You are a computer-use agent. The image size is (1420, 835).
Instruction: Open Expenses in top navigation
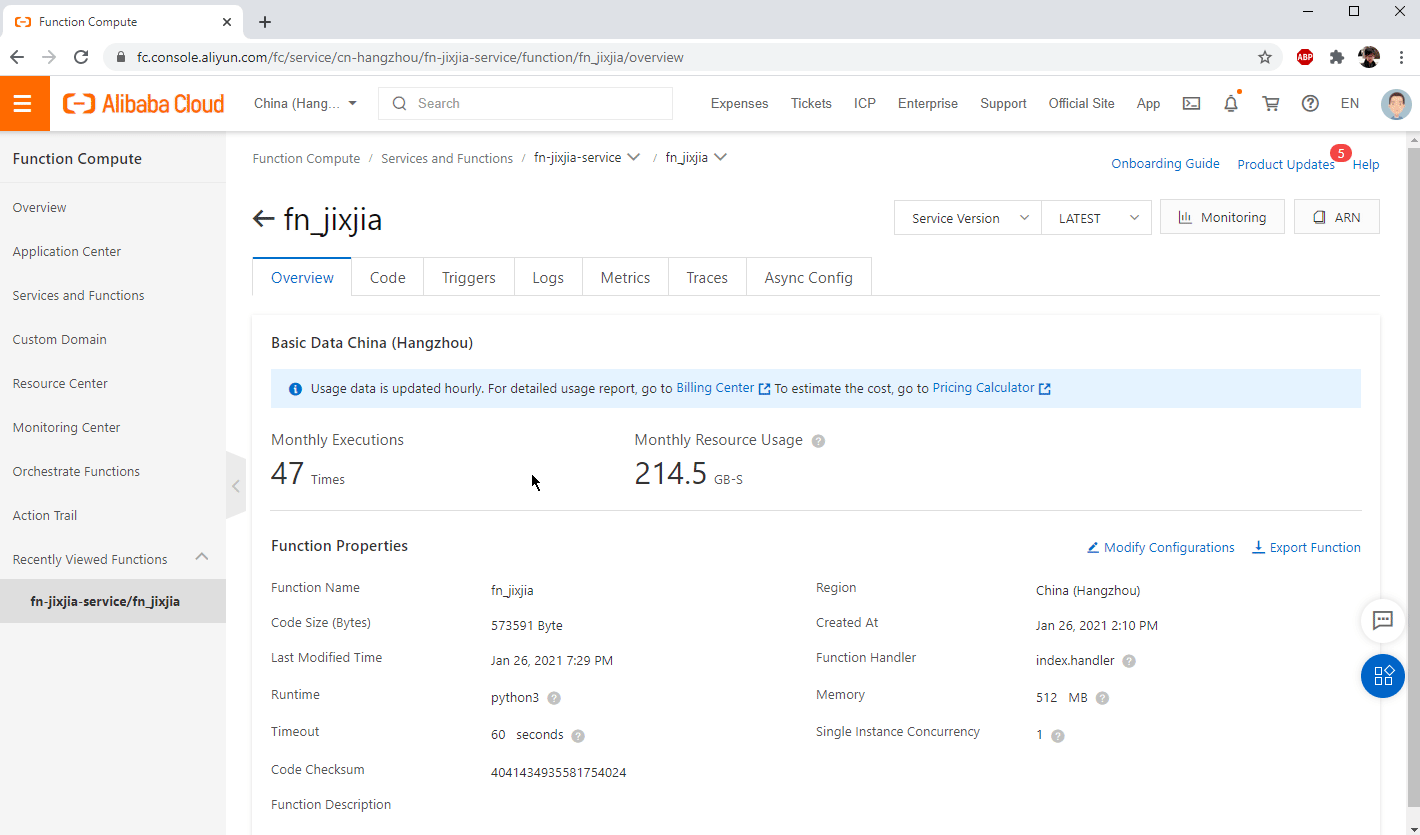pyautogui.click(x=739, y=103)
